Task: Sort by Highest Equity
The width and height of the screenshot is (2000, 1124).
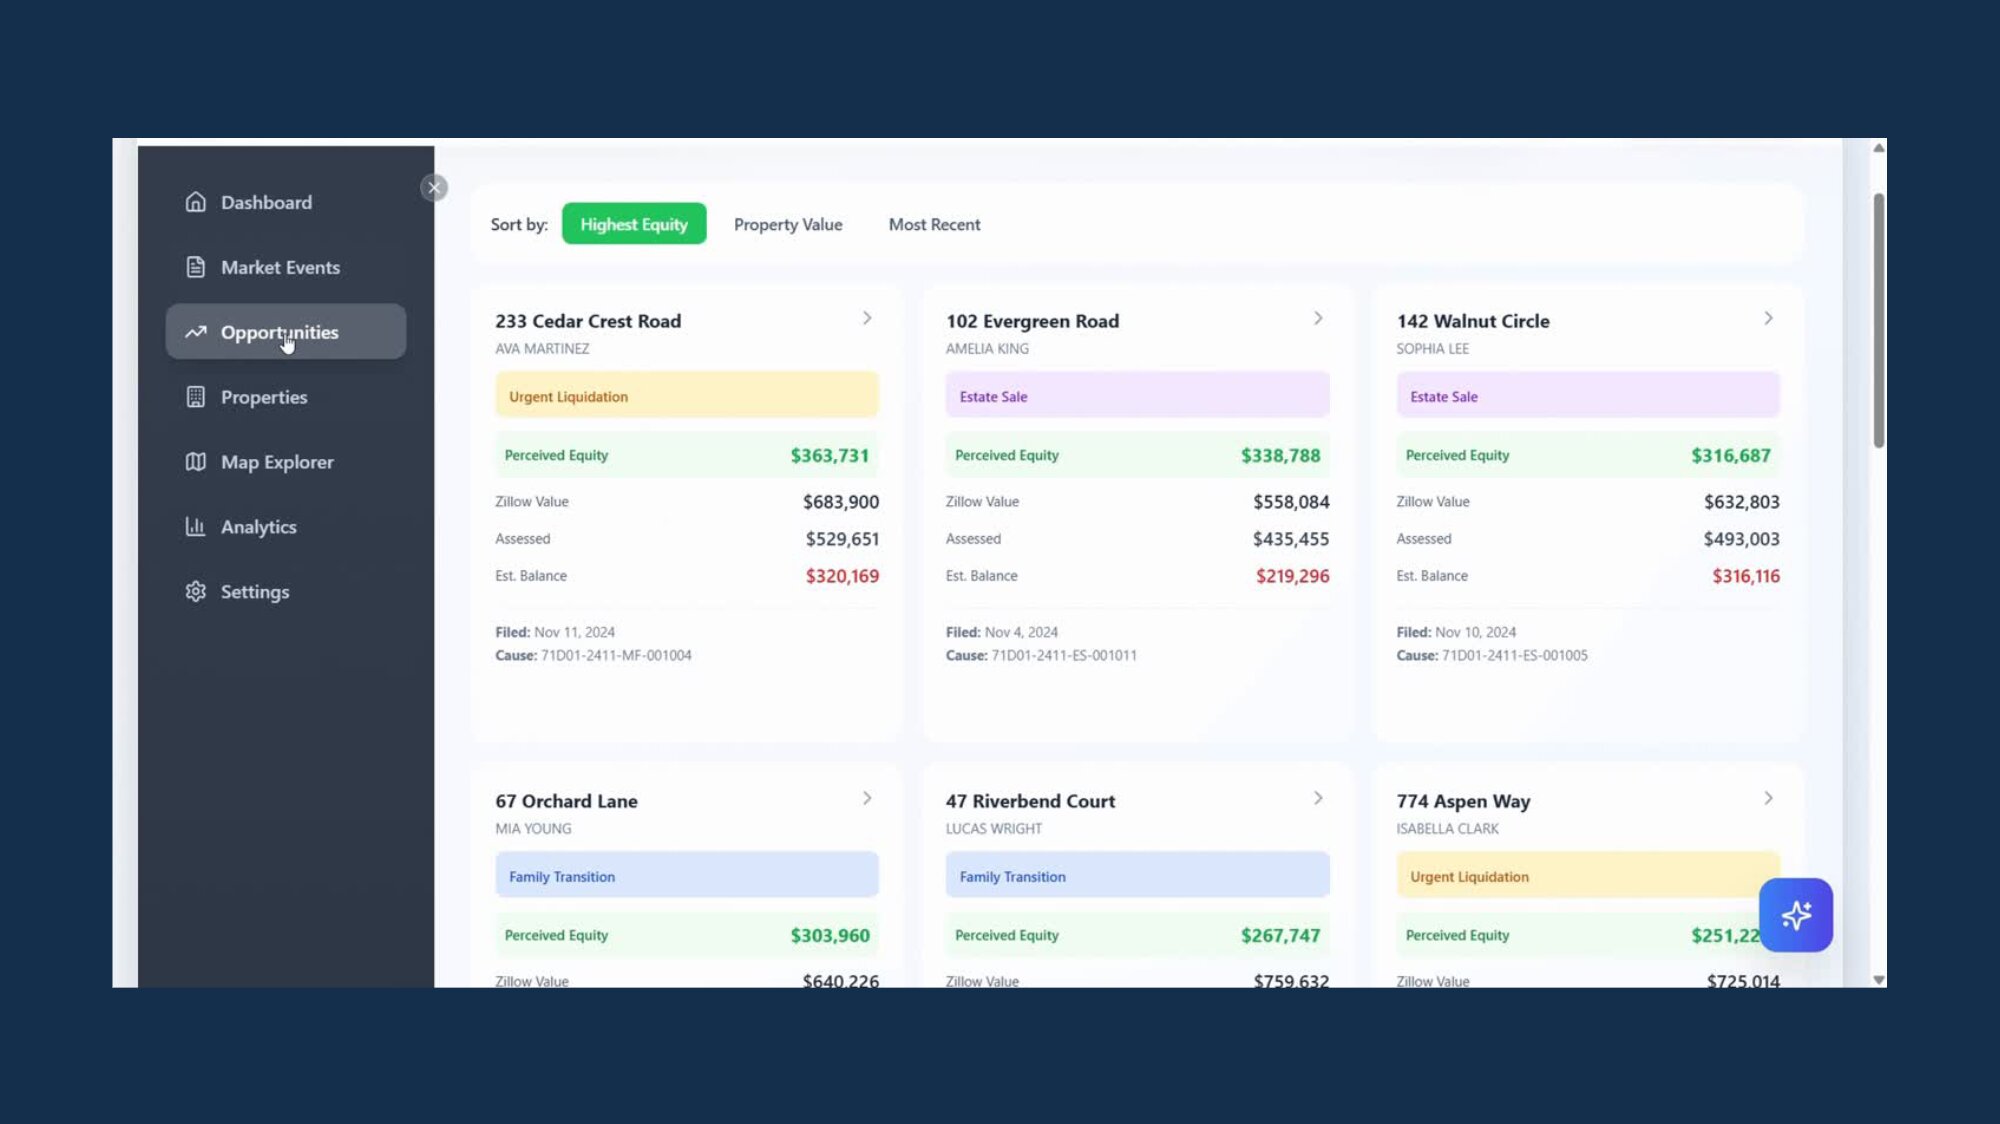Action: pyautogui.click(x=634, y=224)
